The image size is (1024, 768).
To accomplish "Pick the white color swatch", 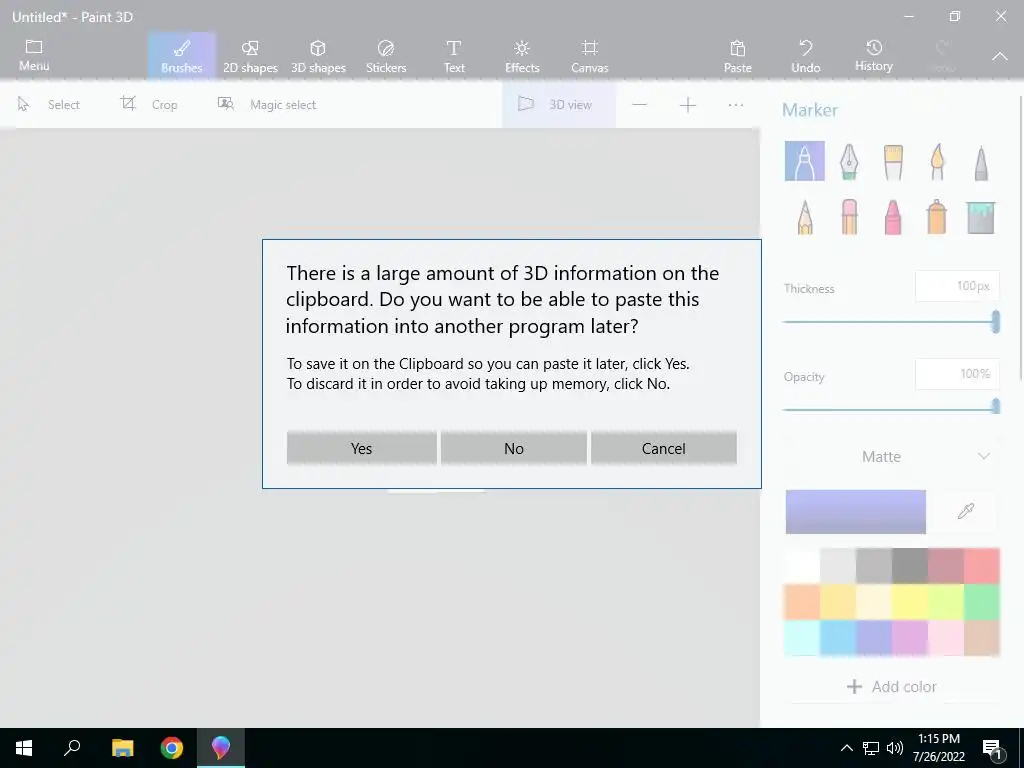I will pyautogui.click(x=802, y=566).
